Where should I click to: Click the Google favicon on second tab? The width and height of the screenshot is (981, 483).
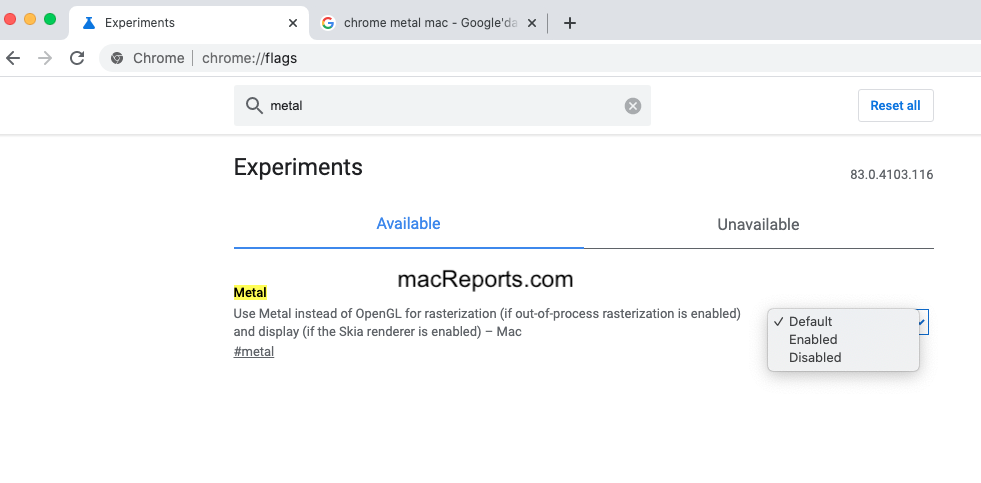point(328,23)
